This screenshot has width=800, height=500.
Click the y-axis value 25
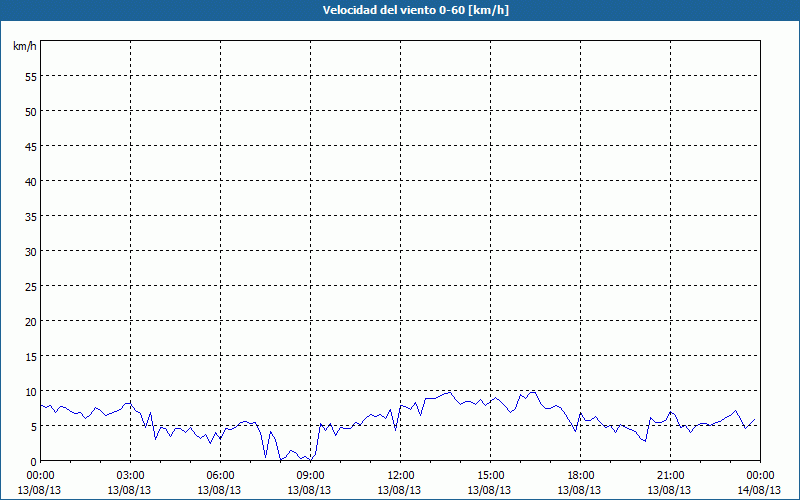point(31,286)
